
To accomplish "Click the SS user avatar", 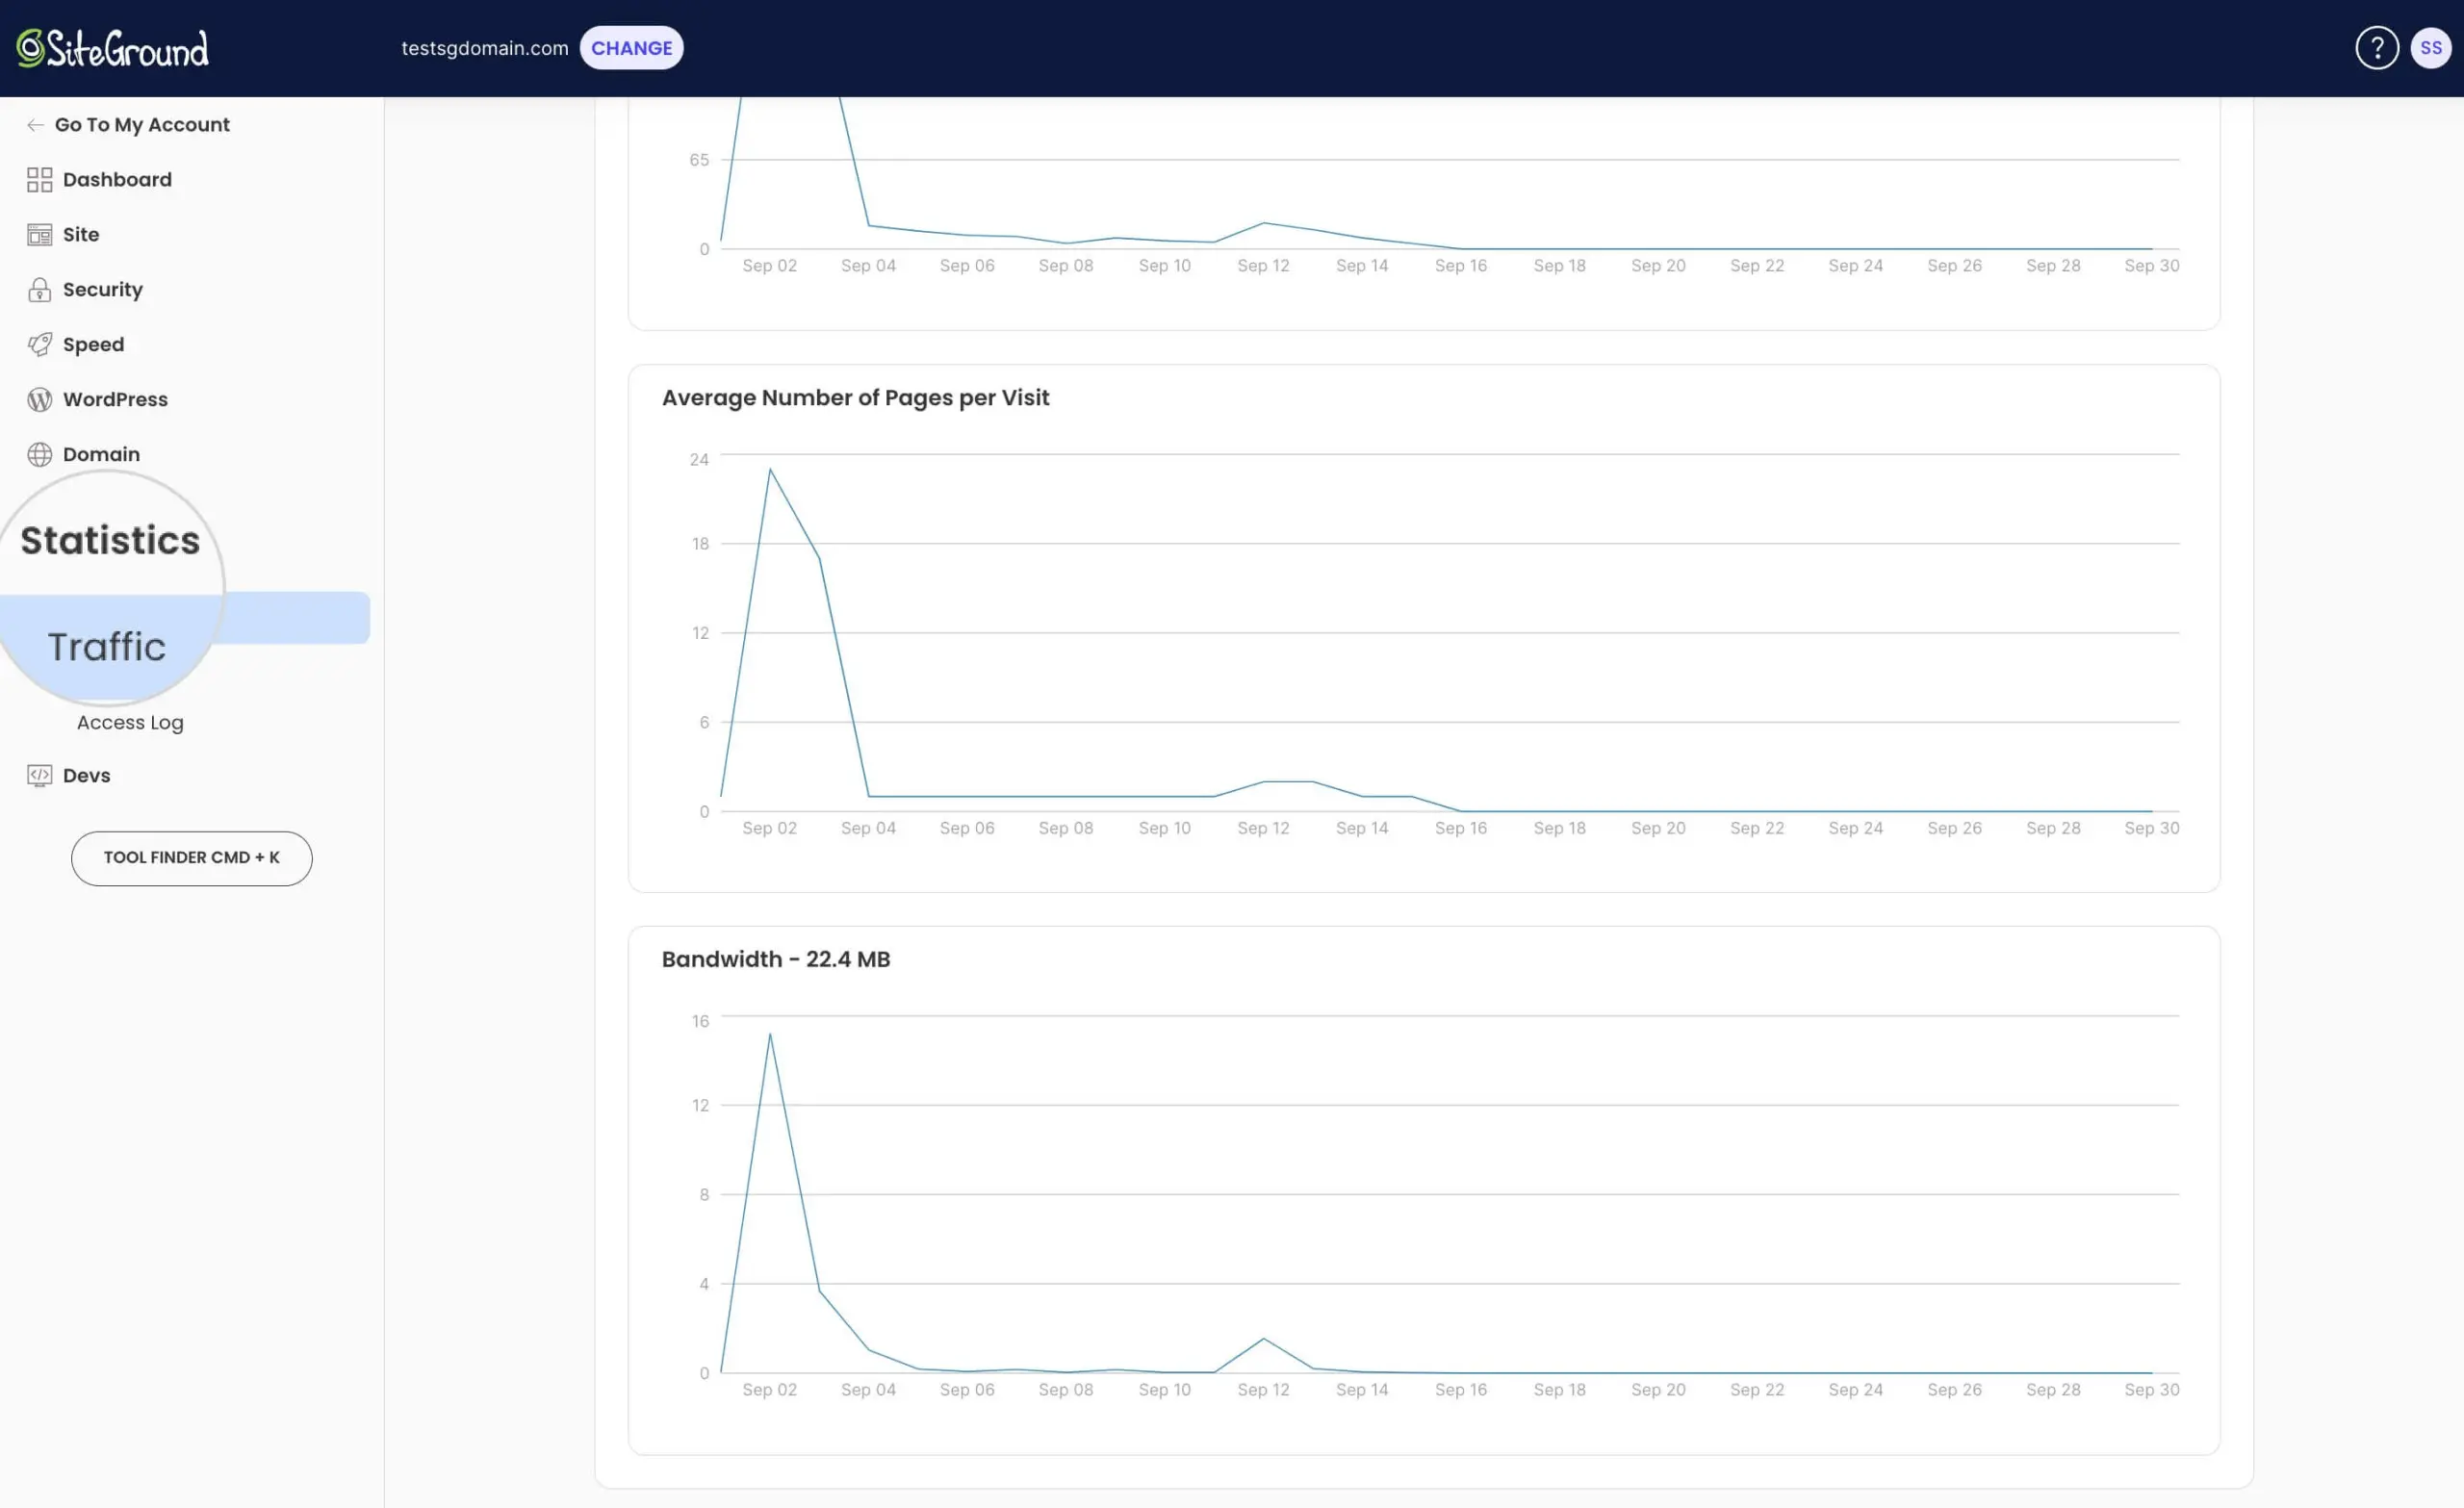I will [x=2430, y=48].
